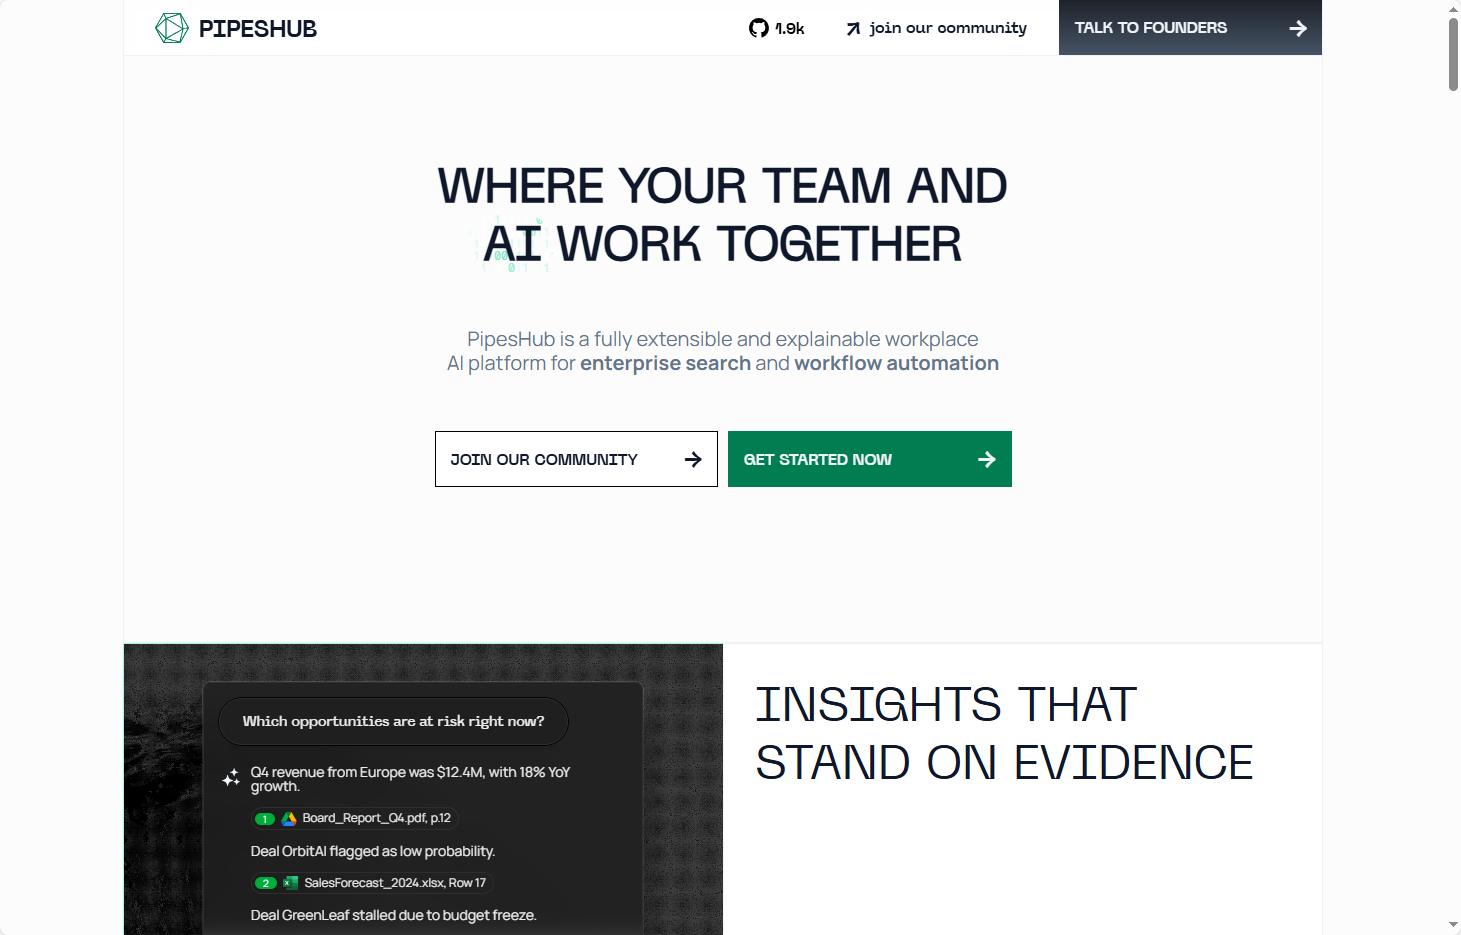
Task: Open the GitHub repository icon
Action: point(759,28)
